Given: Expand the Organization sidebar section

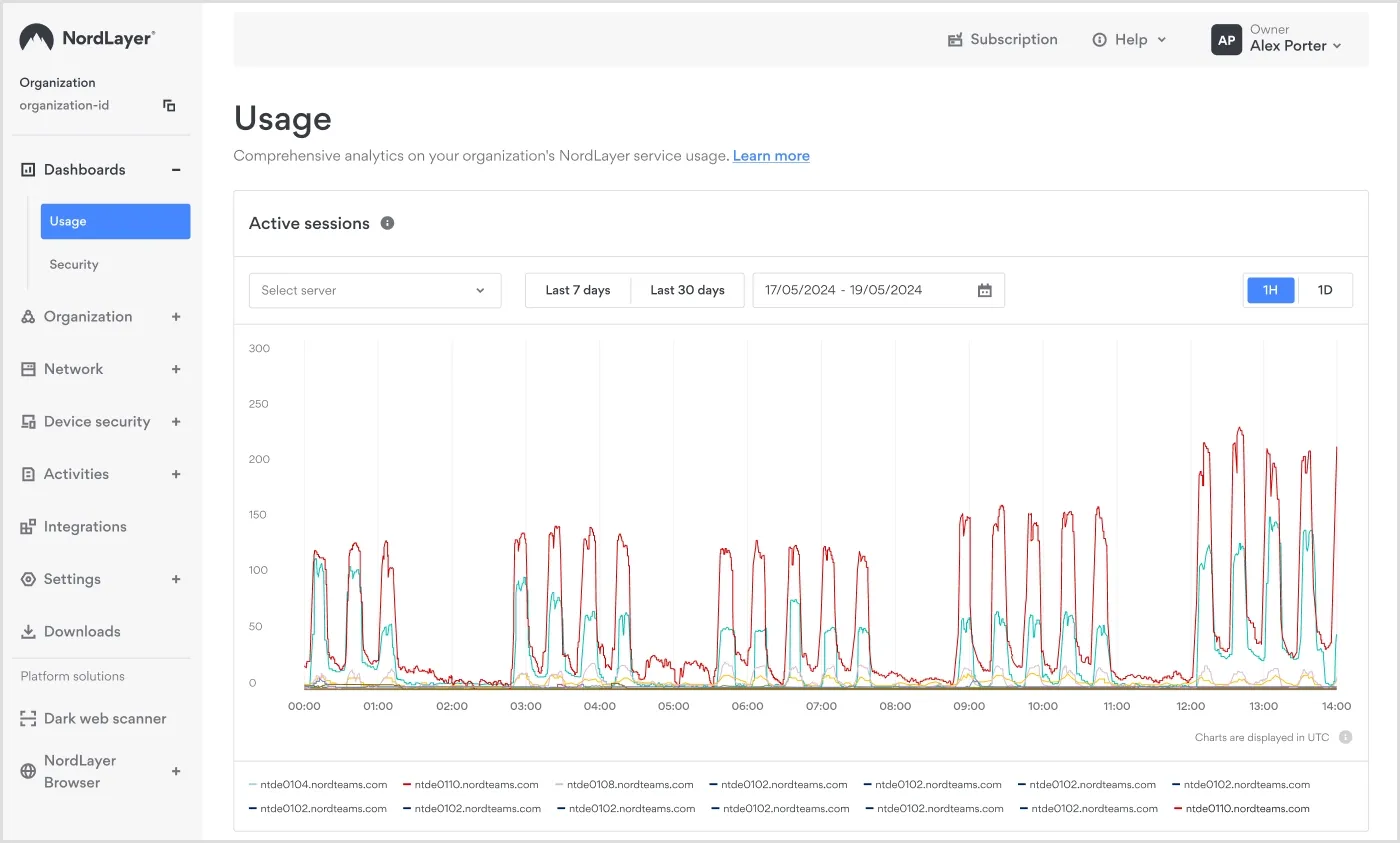Looking at the screenshot, I should [x=176, y=316].
